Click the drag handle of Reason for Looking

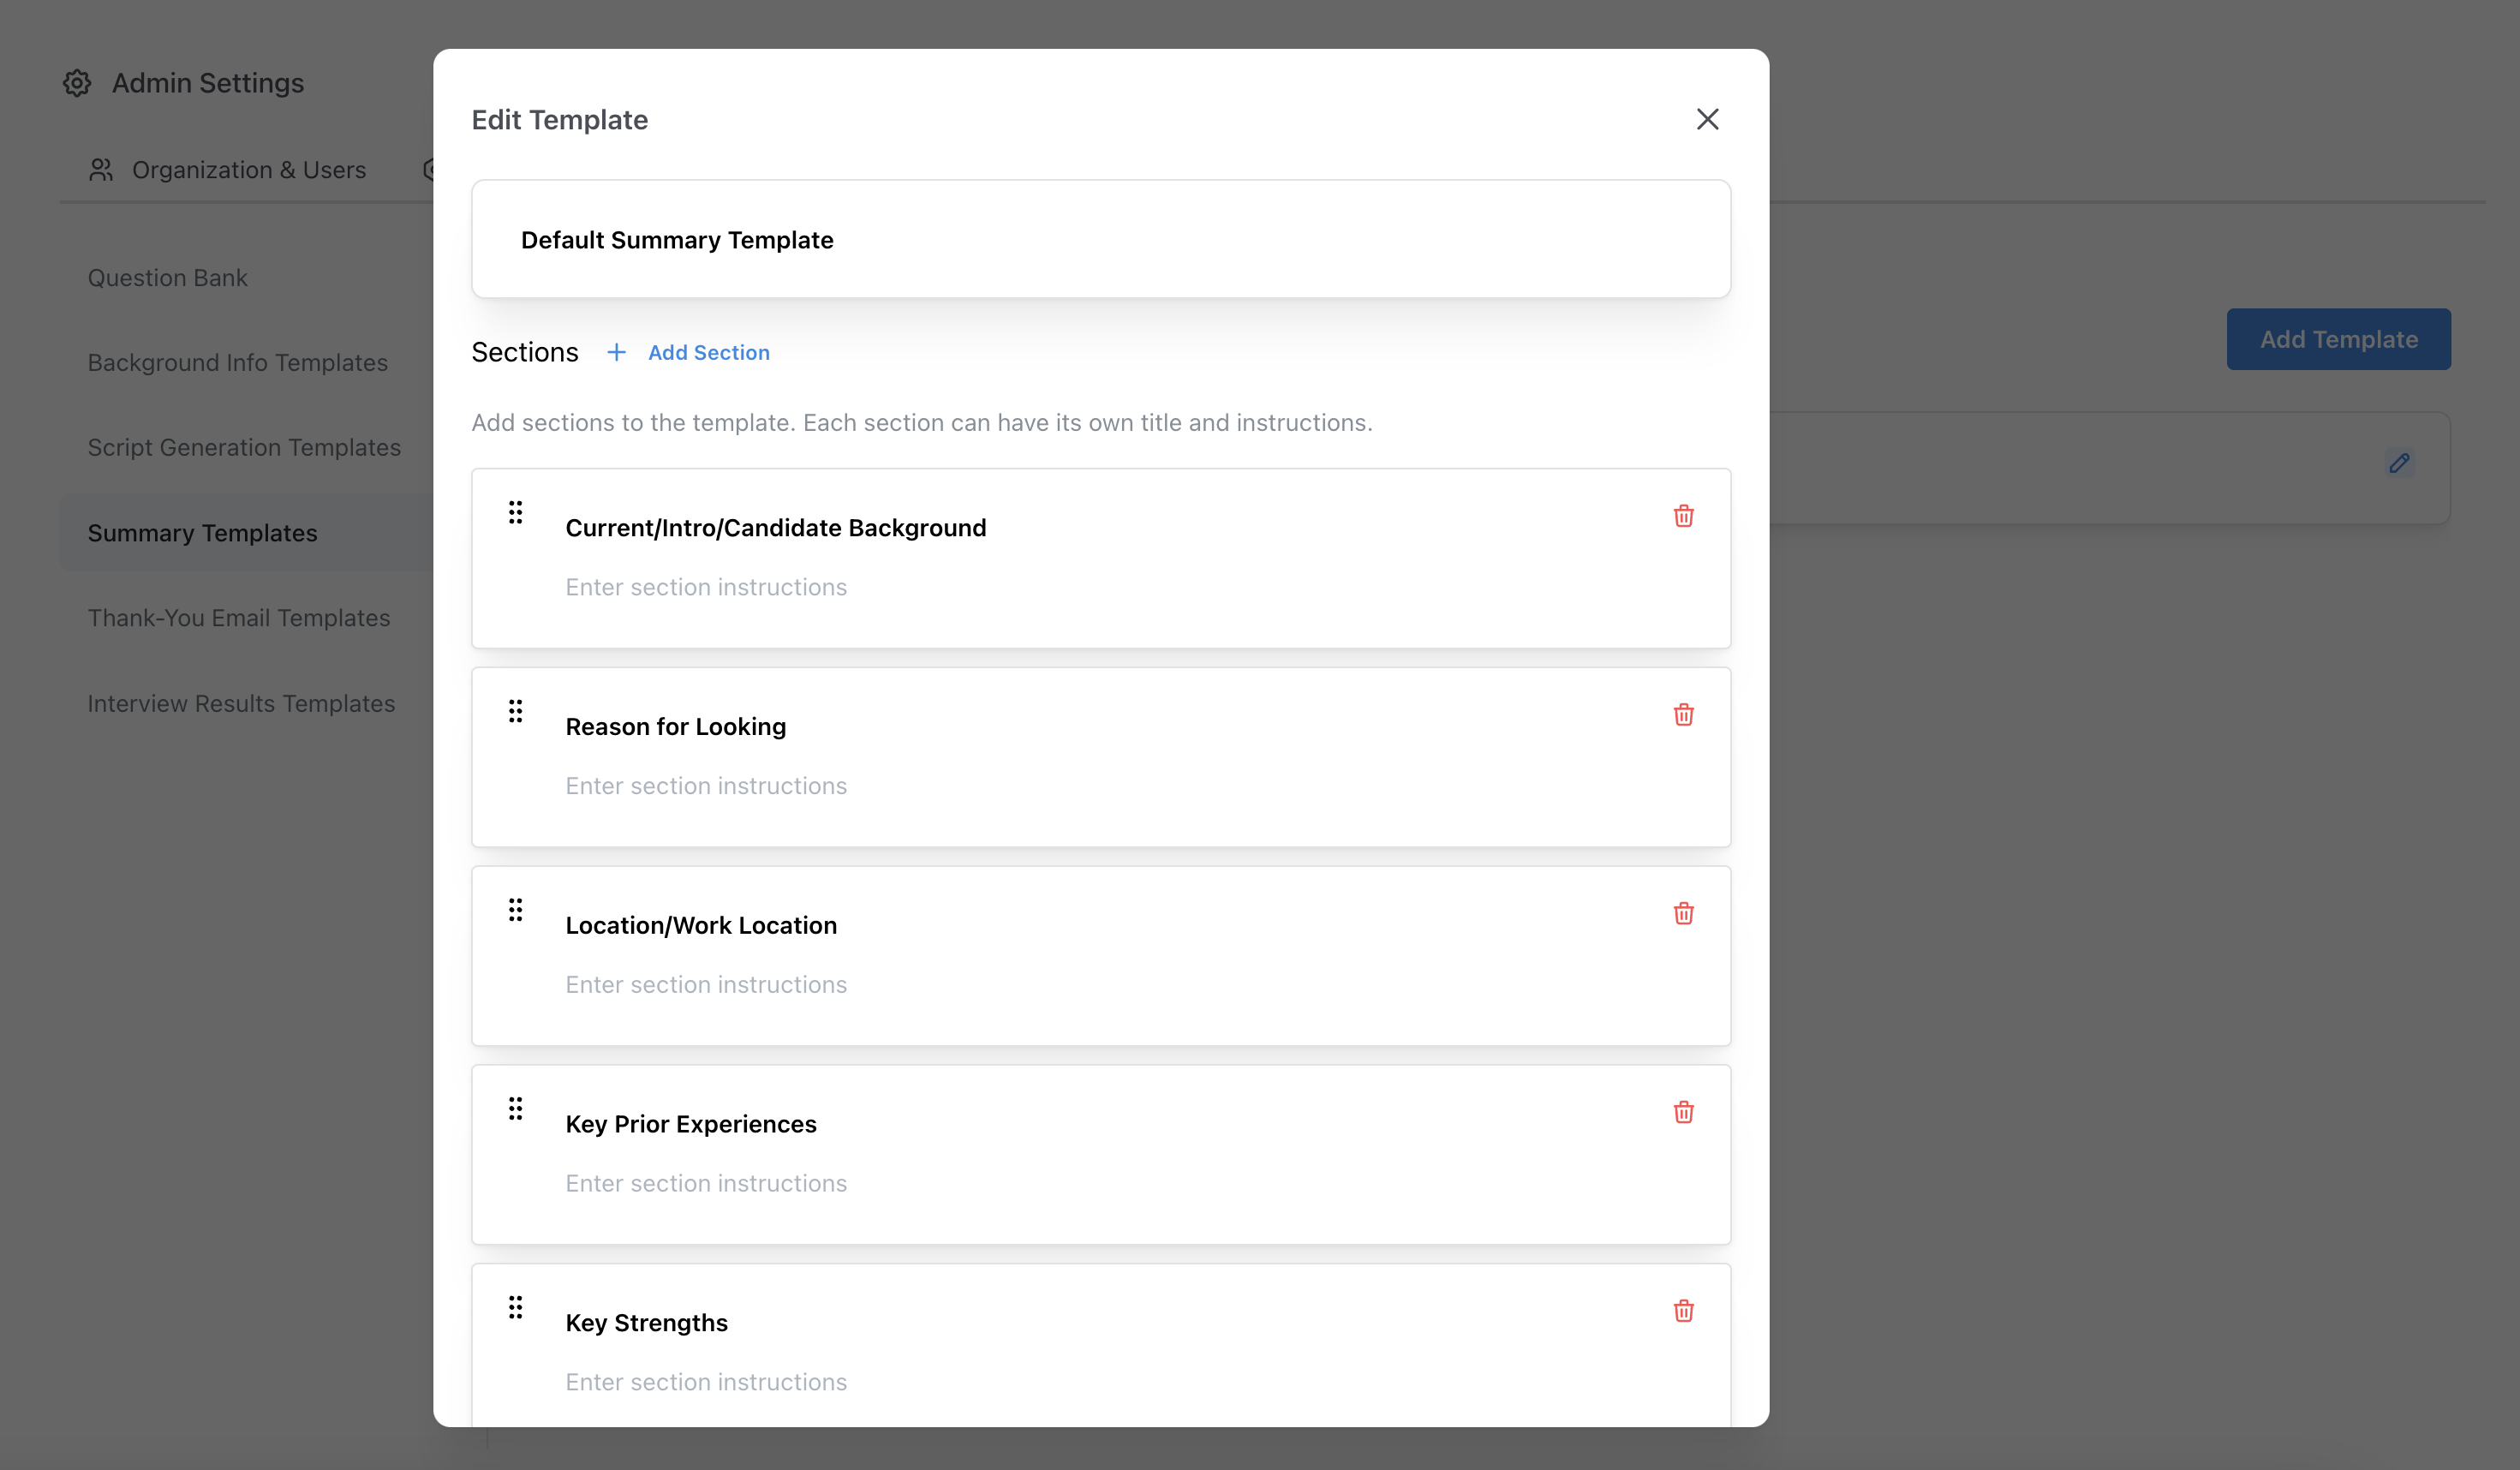tap(516, 711)
